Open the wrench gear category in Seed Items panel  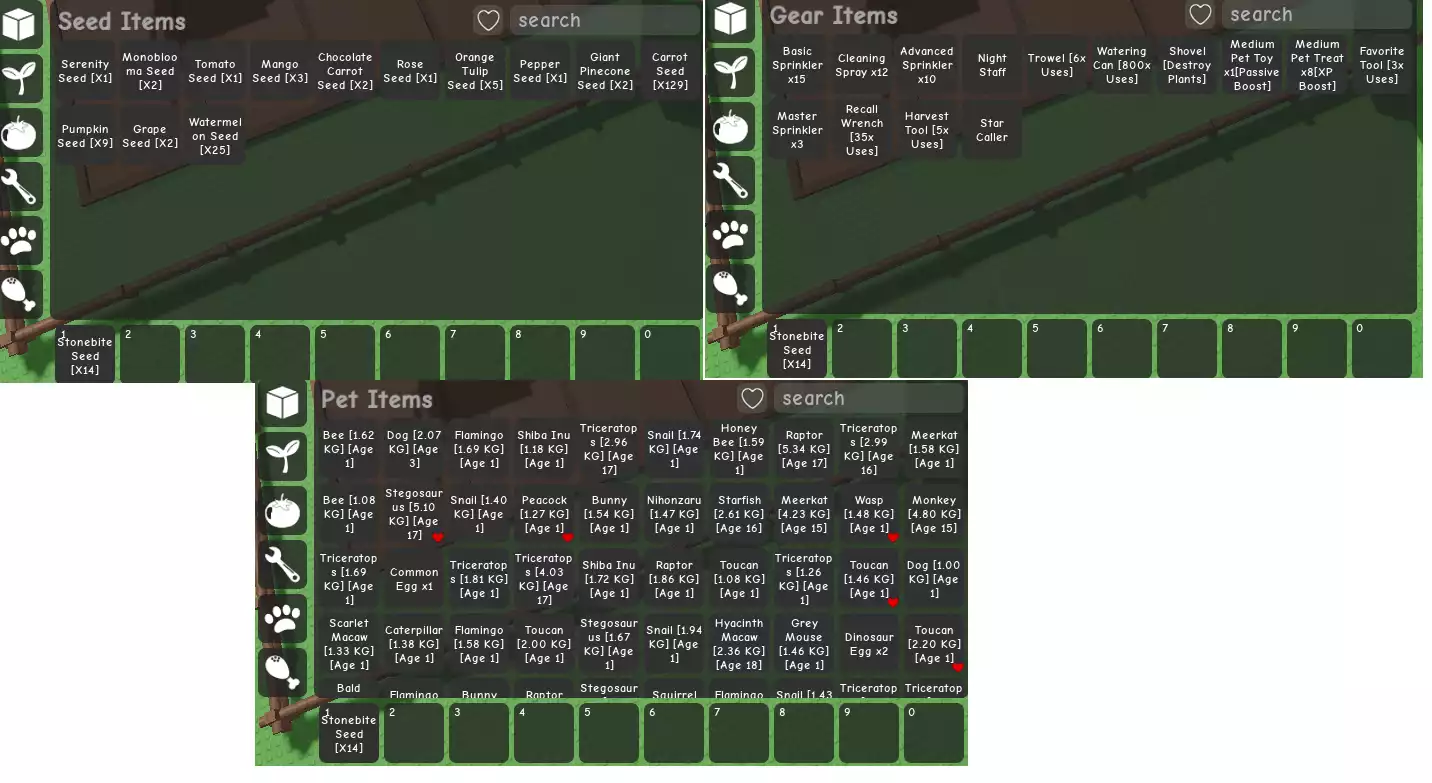pyautogui.click(x=20, y=186)
